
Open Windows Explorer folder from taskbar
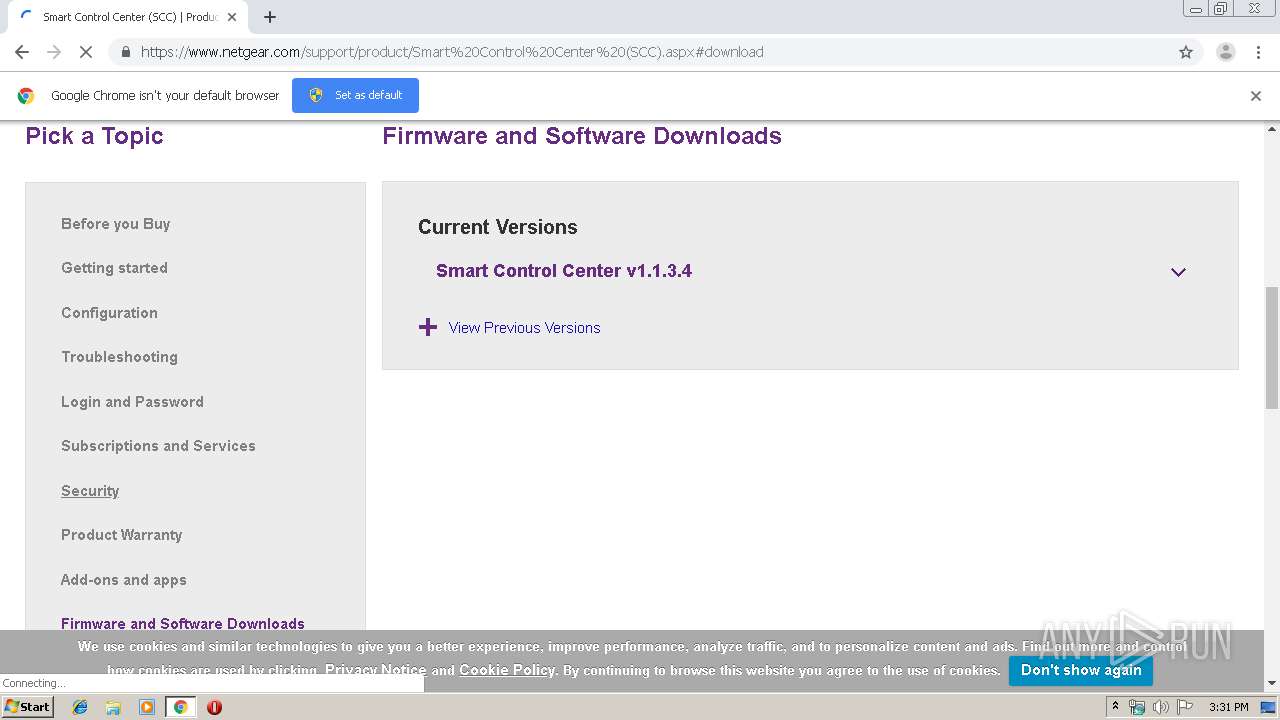click(113, 707)
